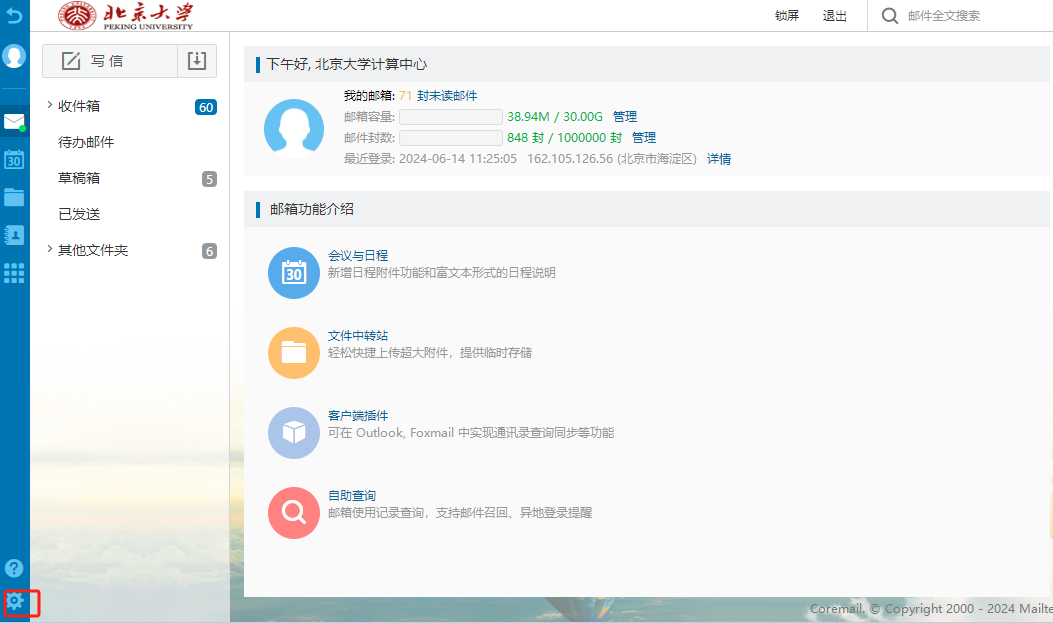Screen dimensions: 1053x623
Task: Open the apps grid icon in sidebar
Action: (14, 273)
